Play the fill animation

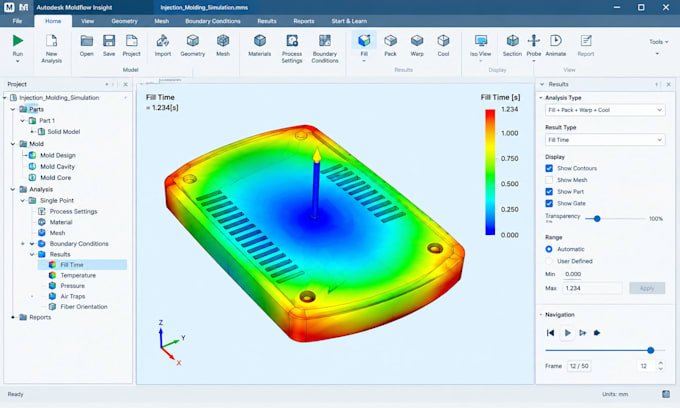[567, 333]
